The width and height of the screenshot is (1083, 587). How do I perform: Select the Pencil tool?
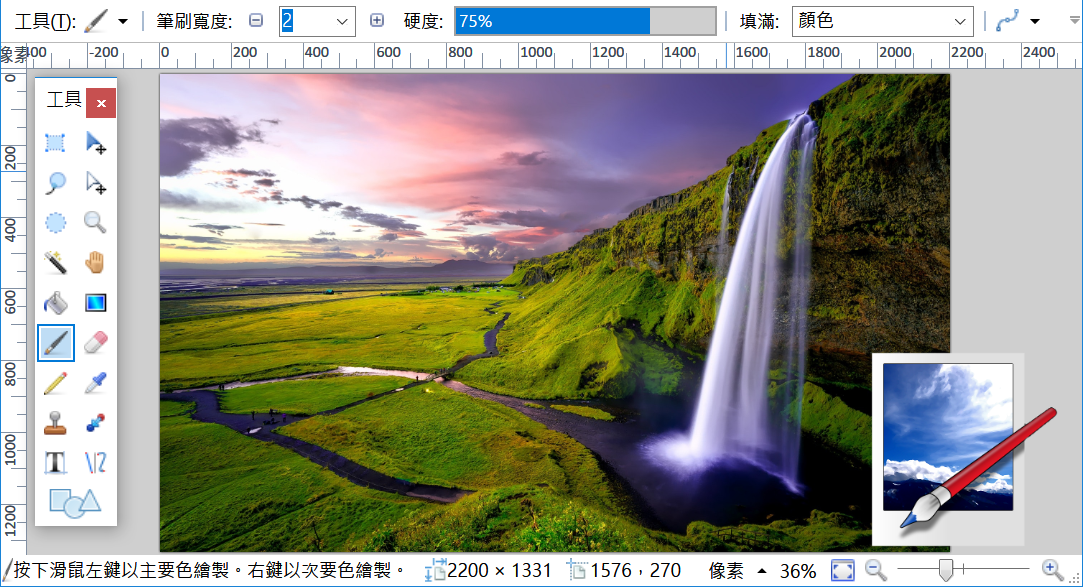(x=55, y=383)
